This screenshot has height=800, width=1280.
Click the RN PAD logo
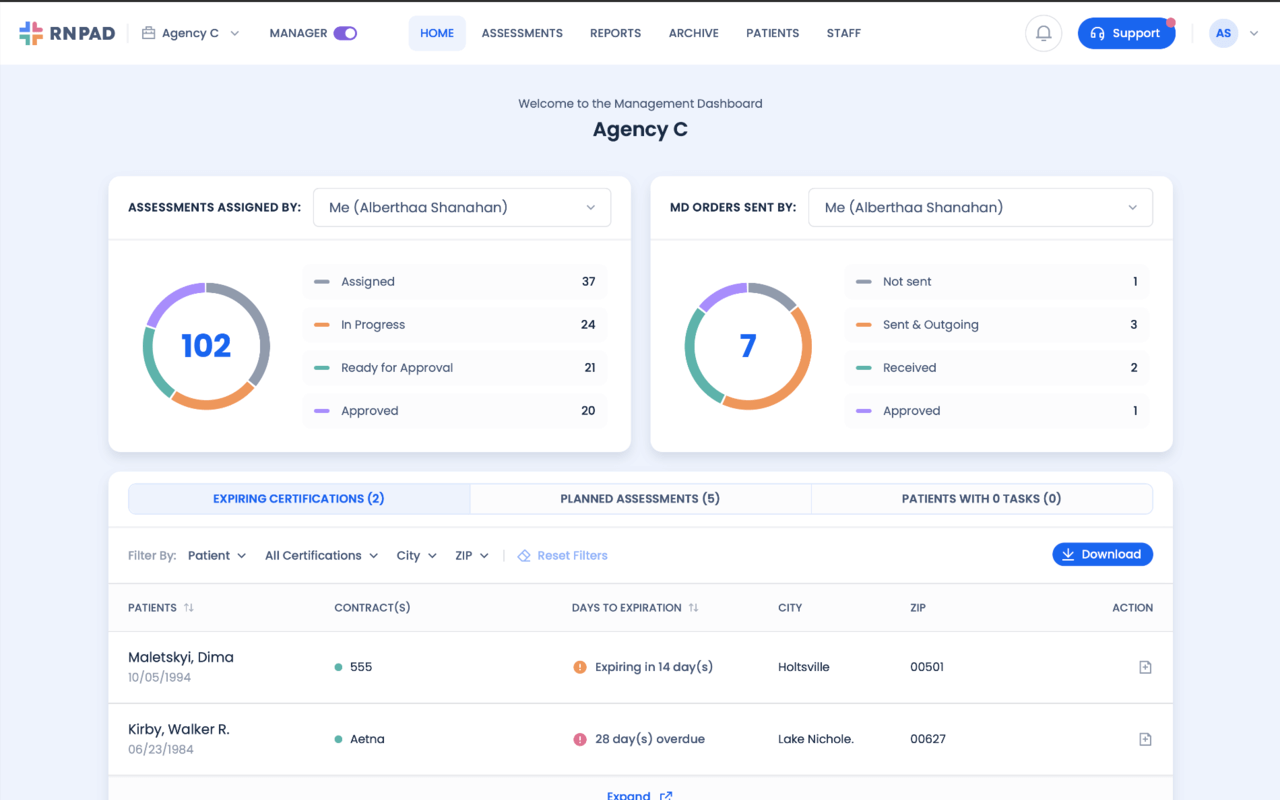[x=67, y=32]
